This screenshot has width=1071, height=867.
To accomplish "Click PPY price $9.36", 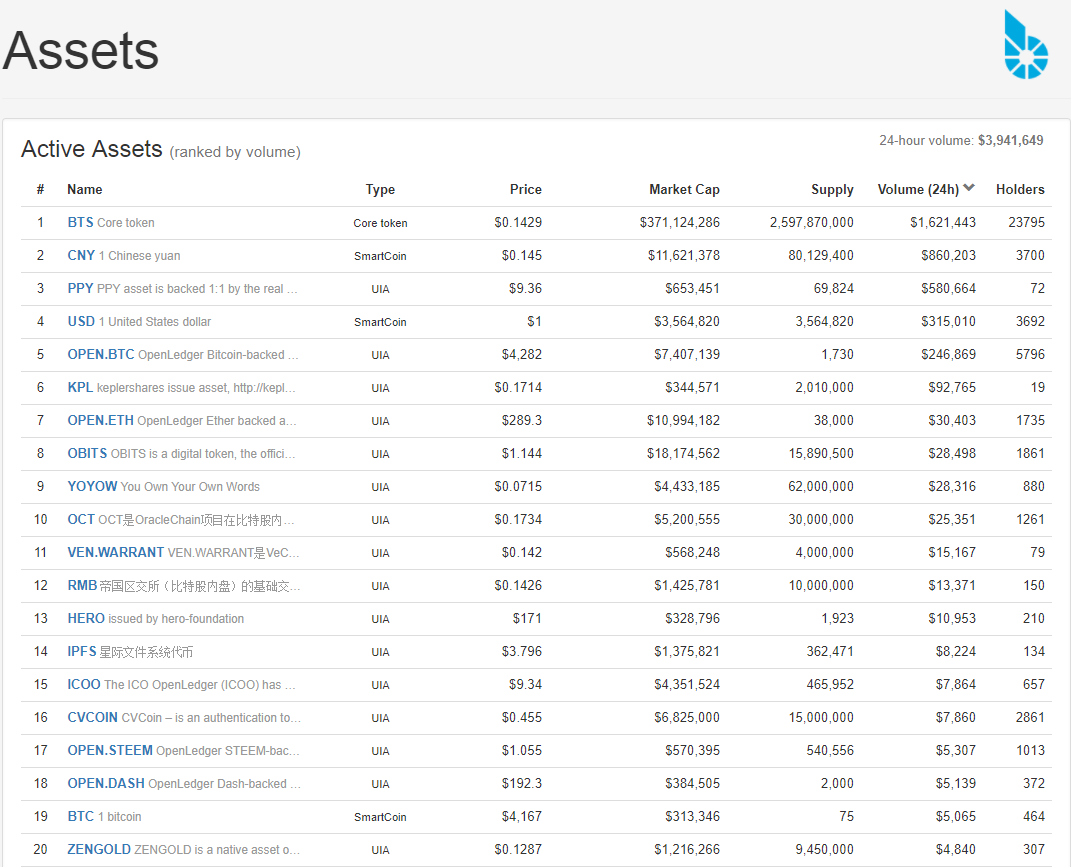I will [x=525, y=288].
